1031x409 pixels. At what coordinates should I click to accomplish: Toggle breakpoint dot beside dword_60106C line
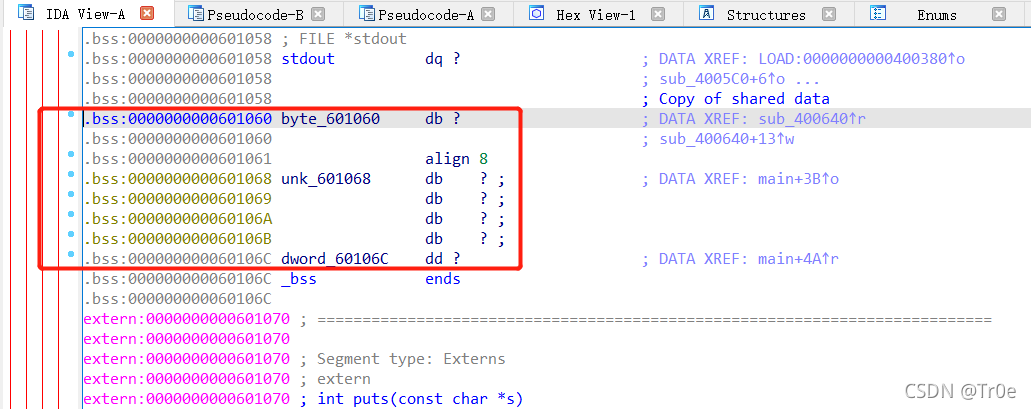71,254
